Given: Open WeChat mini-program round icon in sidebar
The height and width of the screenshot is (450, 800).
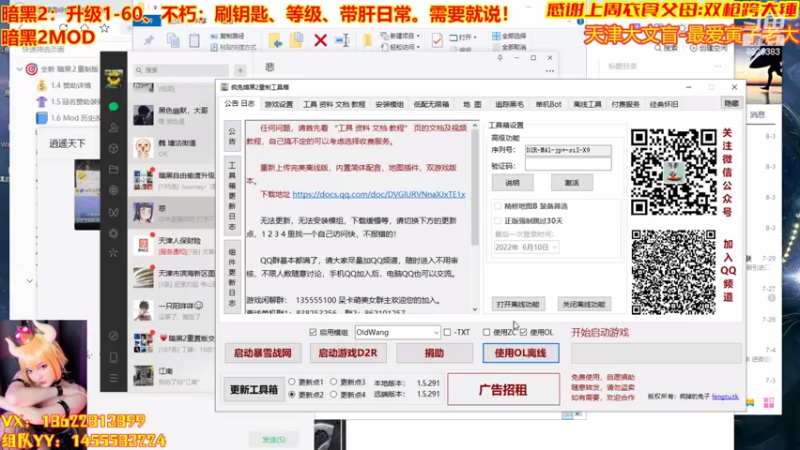Looking at the screenshot, I should (x=114, y=336).
